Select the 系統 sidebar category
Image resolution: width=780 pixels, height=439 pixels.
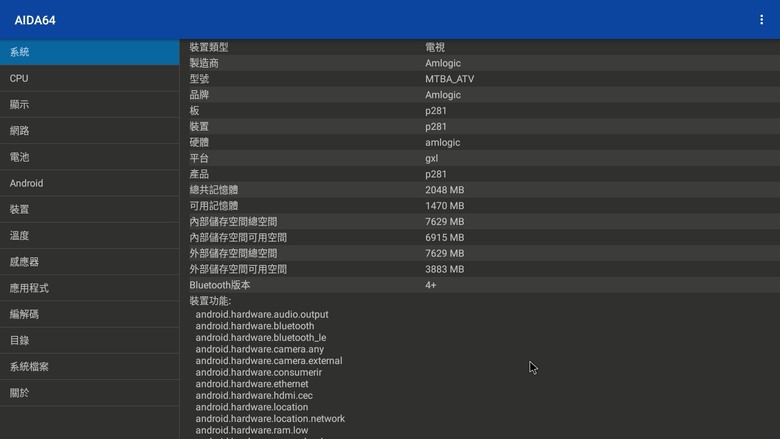90,52
